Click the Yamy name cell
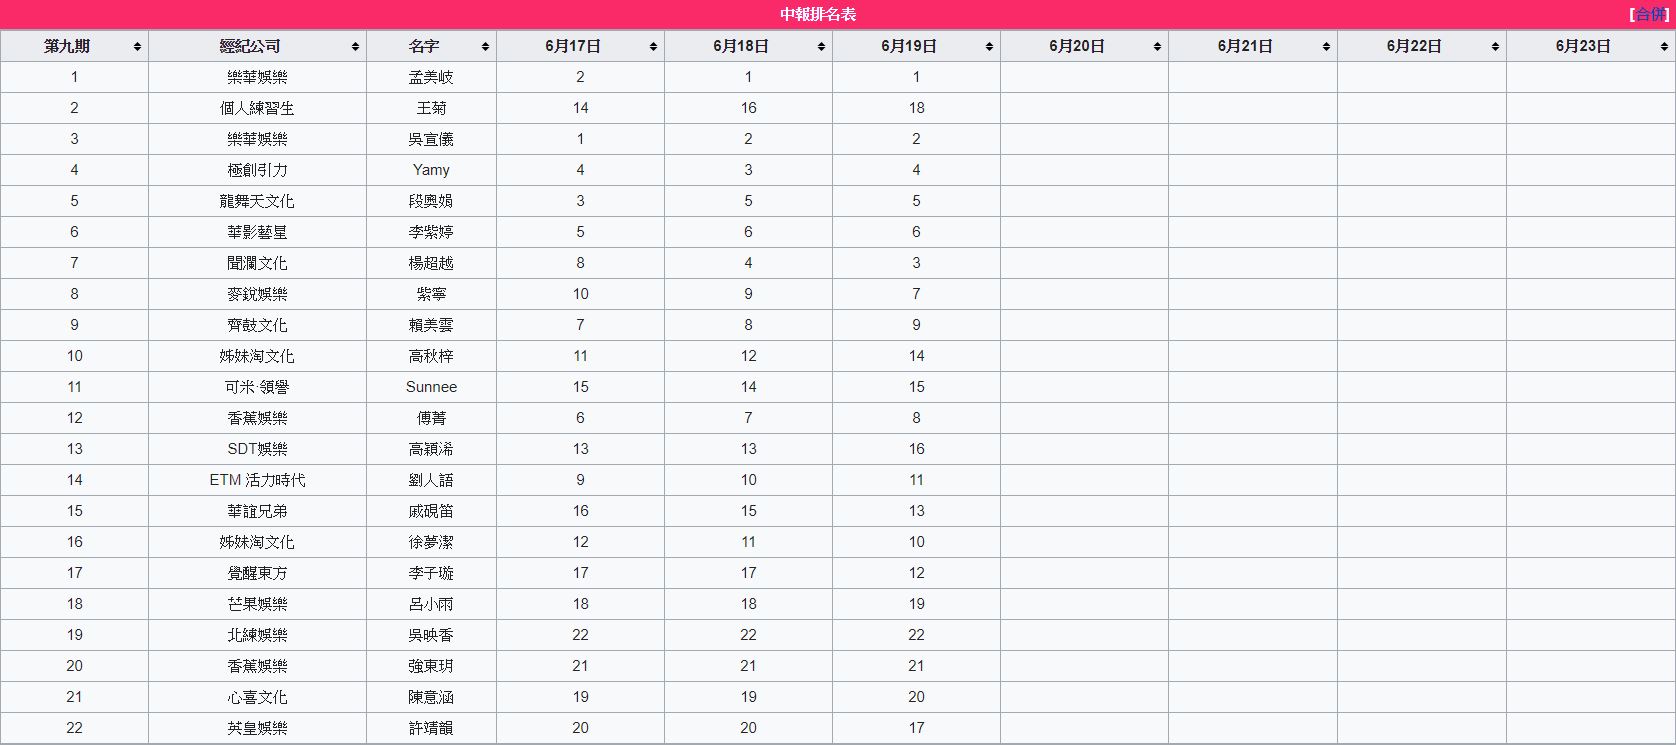This screenshot has height=745, width=1676. 431,170
